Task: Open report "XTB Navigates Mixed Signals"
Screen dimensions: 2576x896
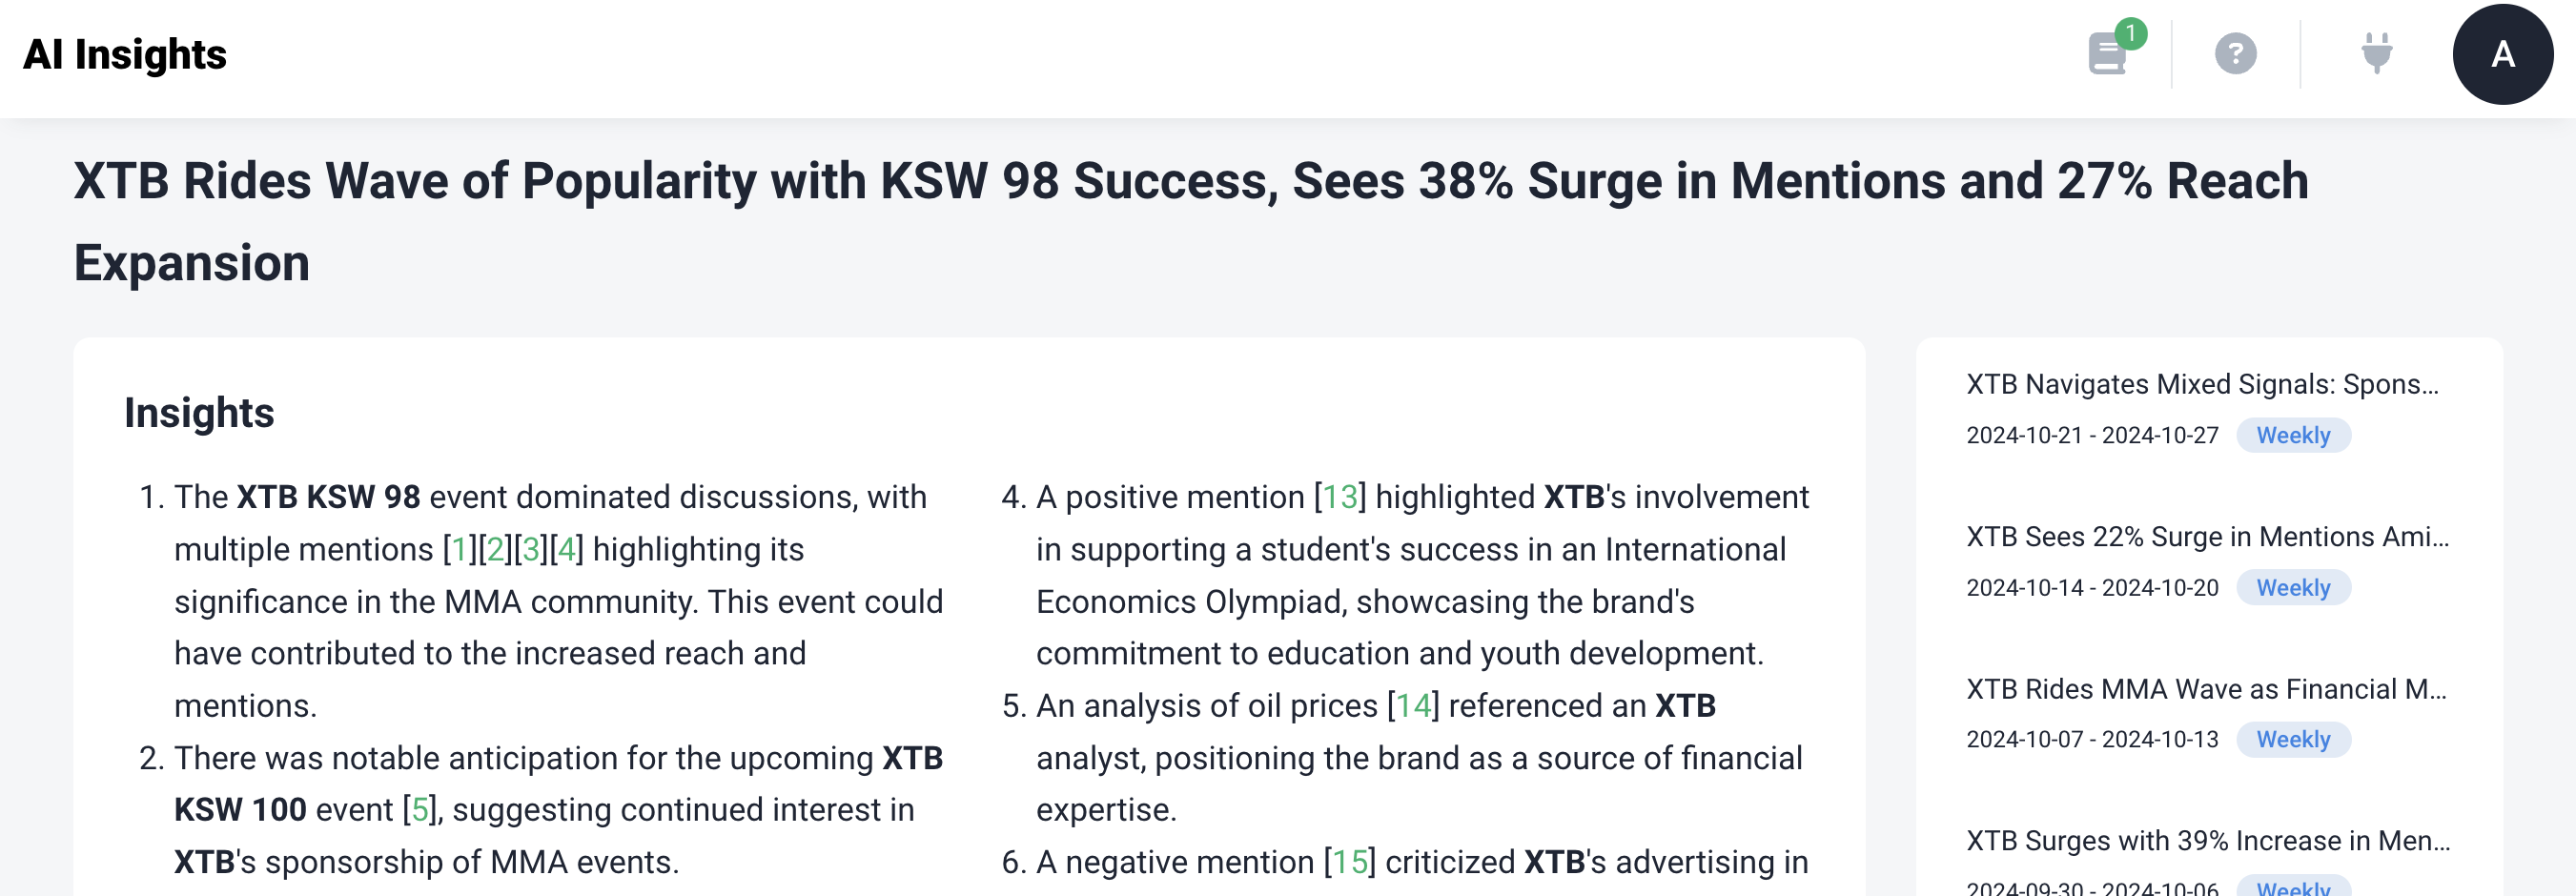Action: point(2202,384)
